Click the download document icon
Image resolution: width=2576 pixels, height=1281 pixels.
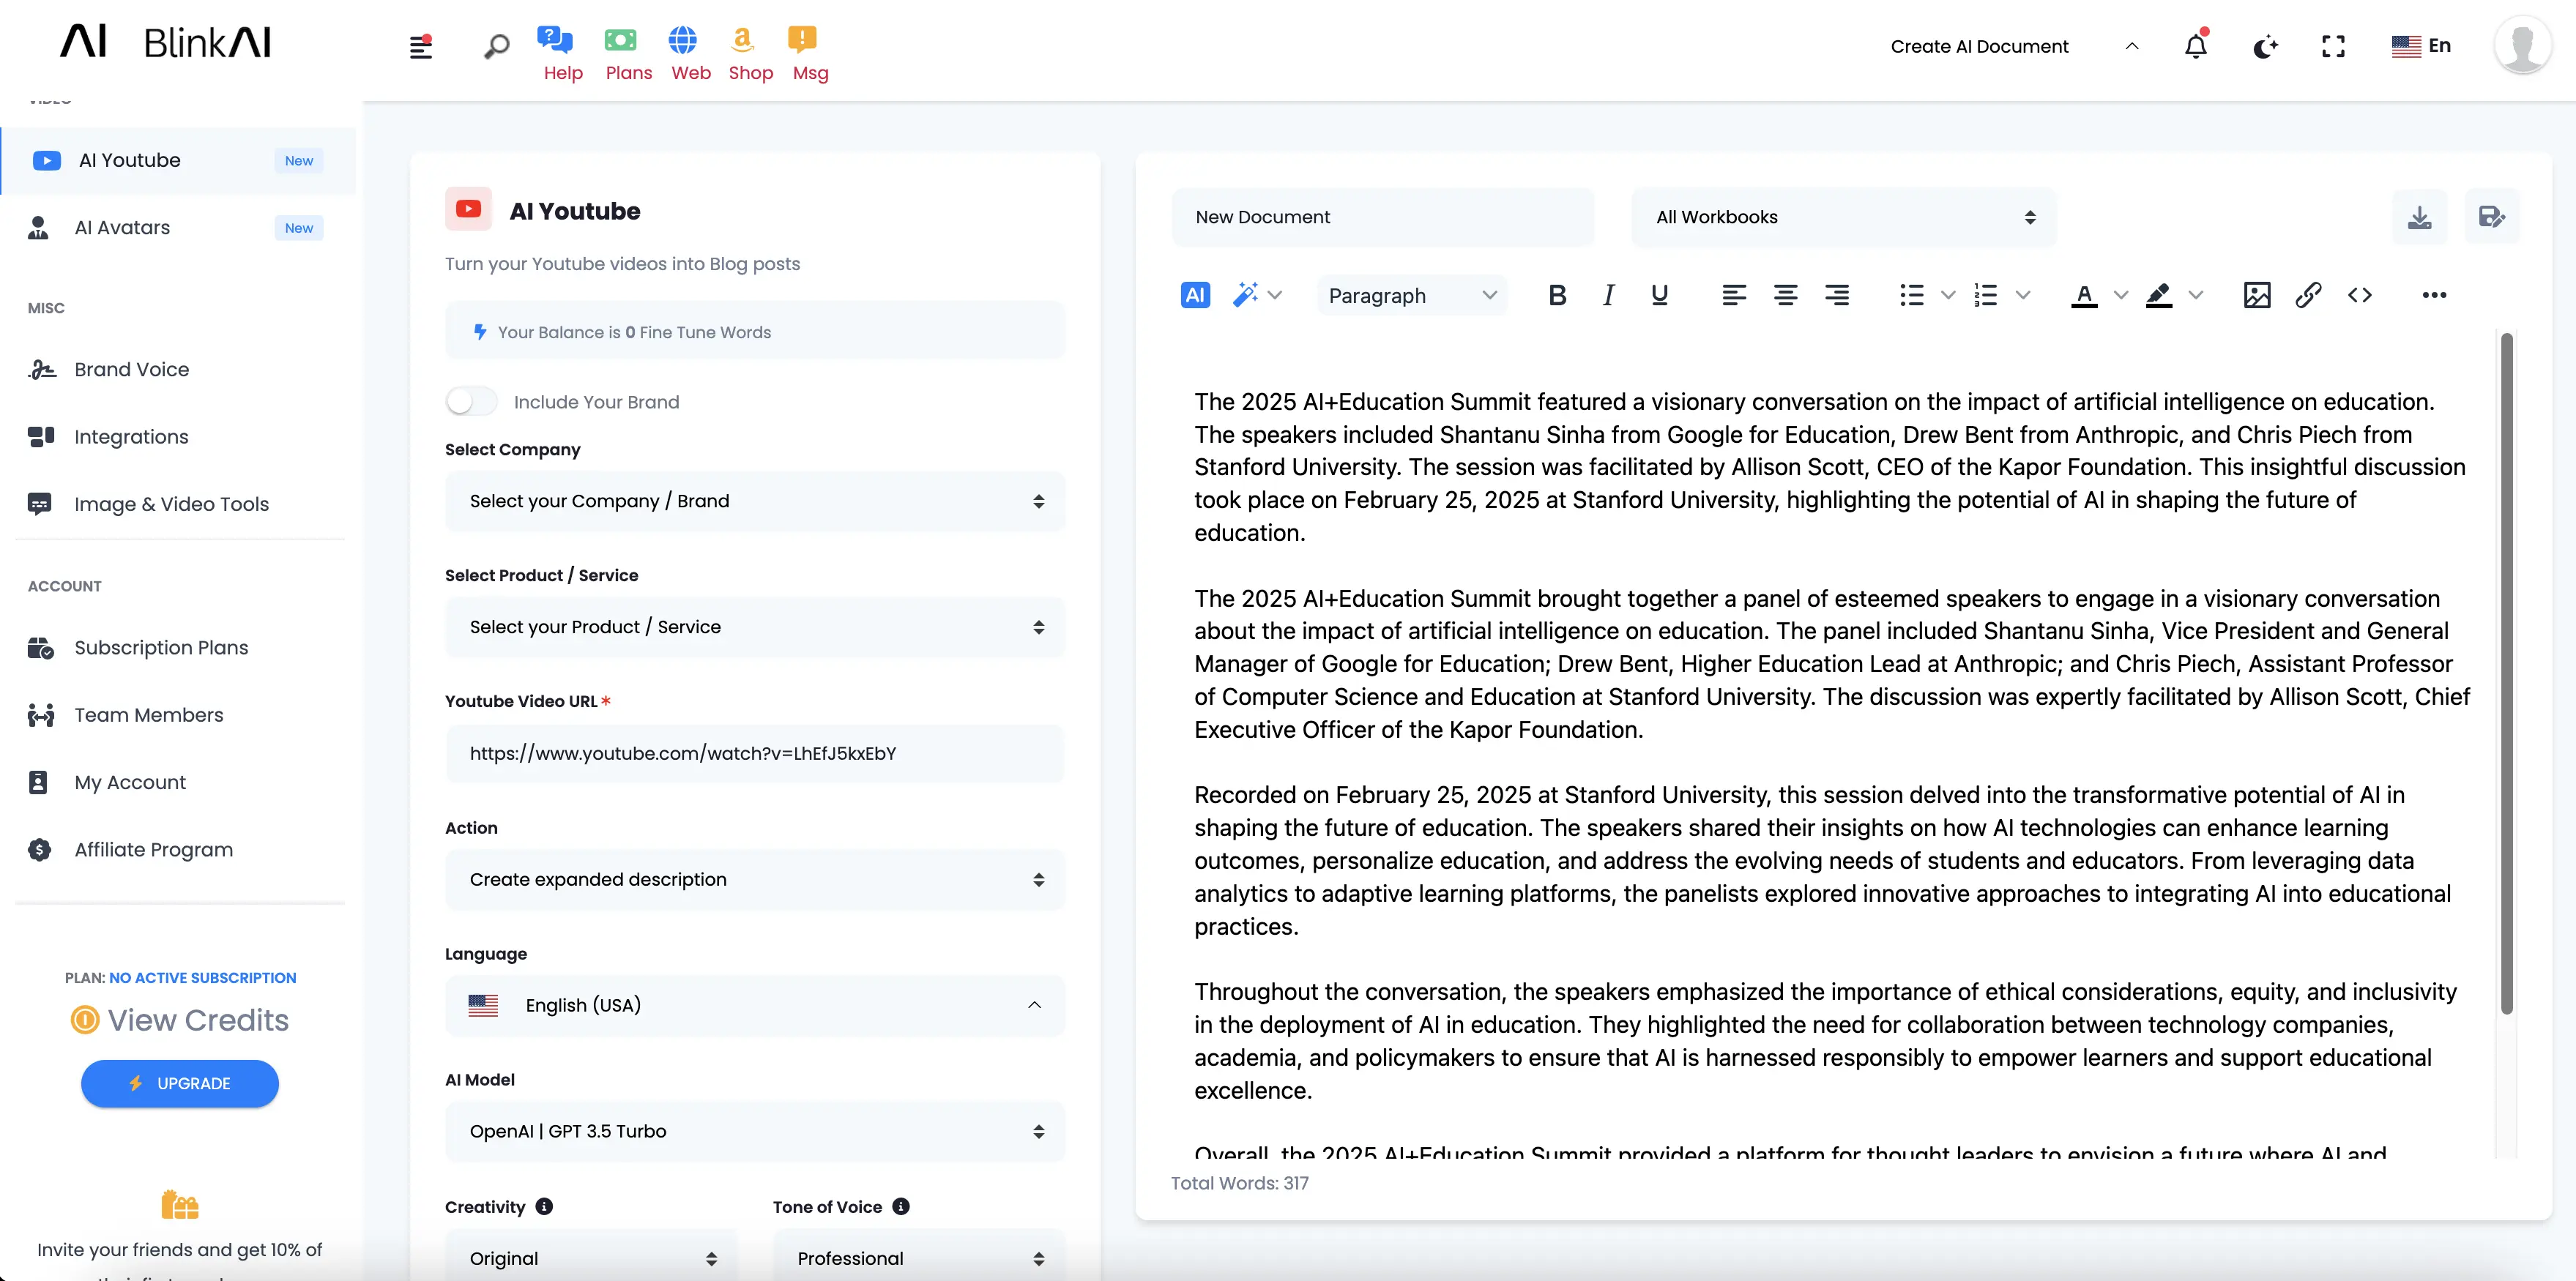pos(2419,217)
